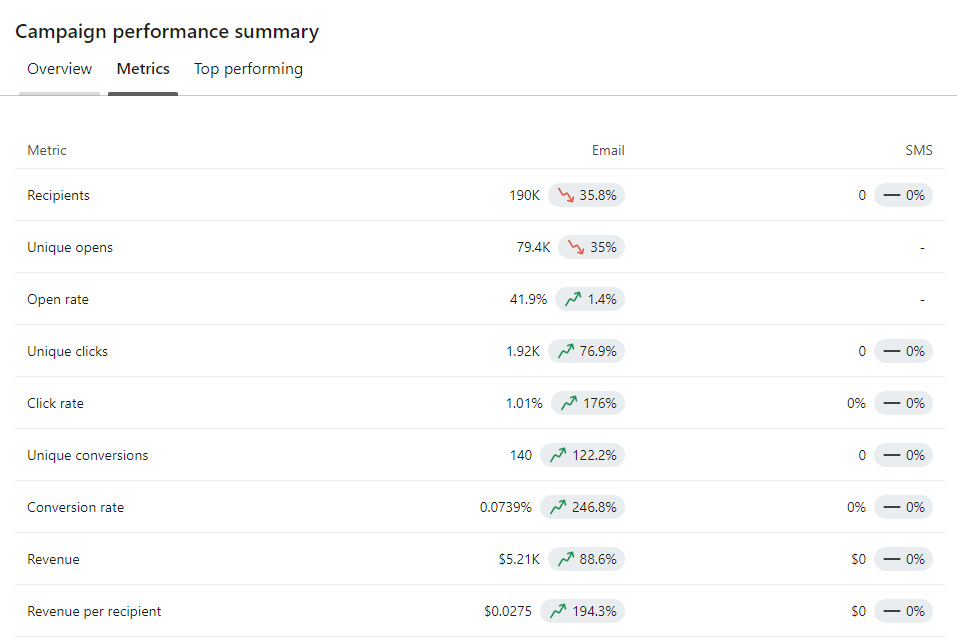957x641 pixels.
Task: Click the red down-trend icon beside Unique opens
Action: pyautogui.click(x=575, y=248)
